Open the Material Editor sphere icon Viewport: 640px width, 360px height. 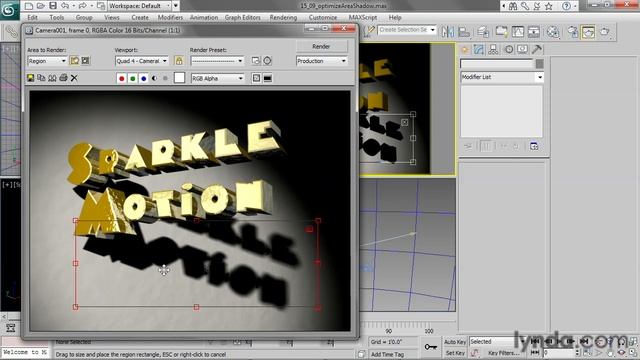[553, 31]
